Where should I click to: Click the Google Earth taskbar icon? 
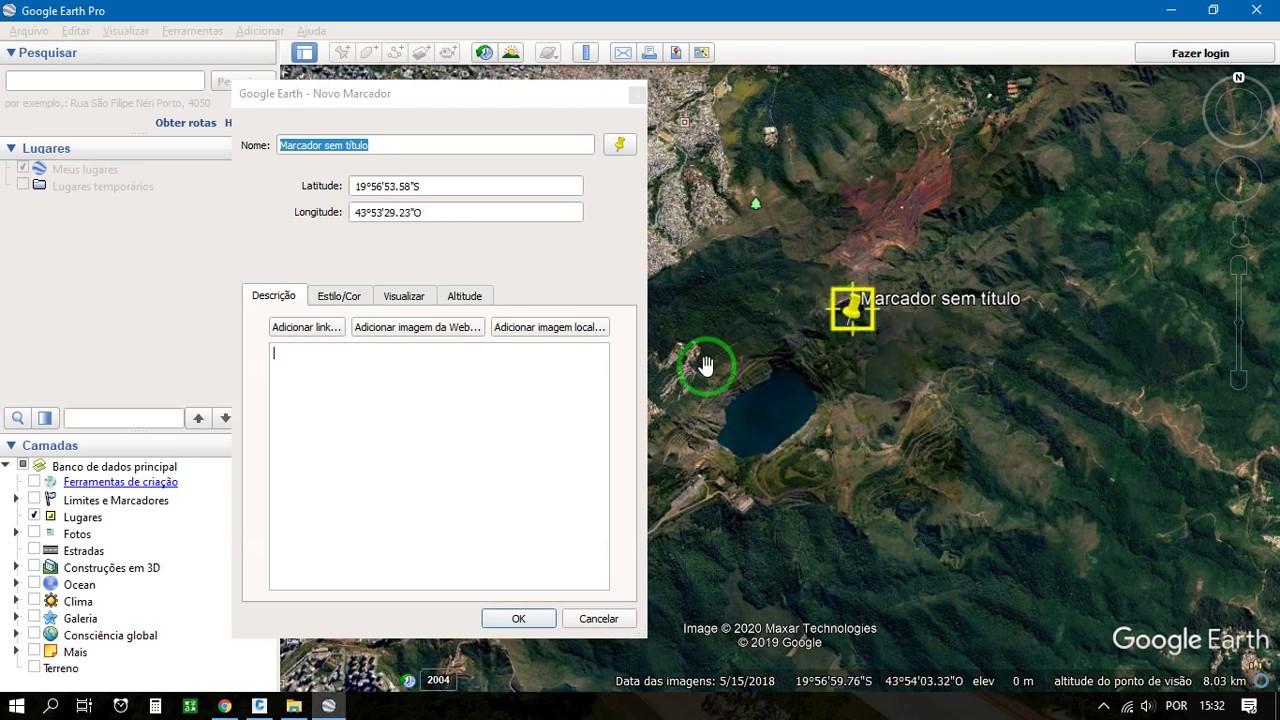coord(328,706)
